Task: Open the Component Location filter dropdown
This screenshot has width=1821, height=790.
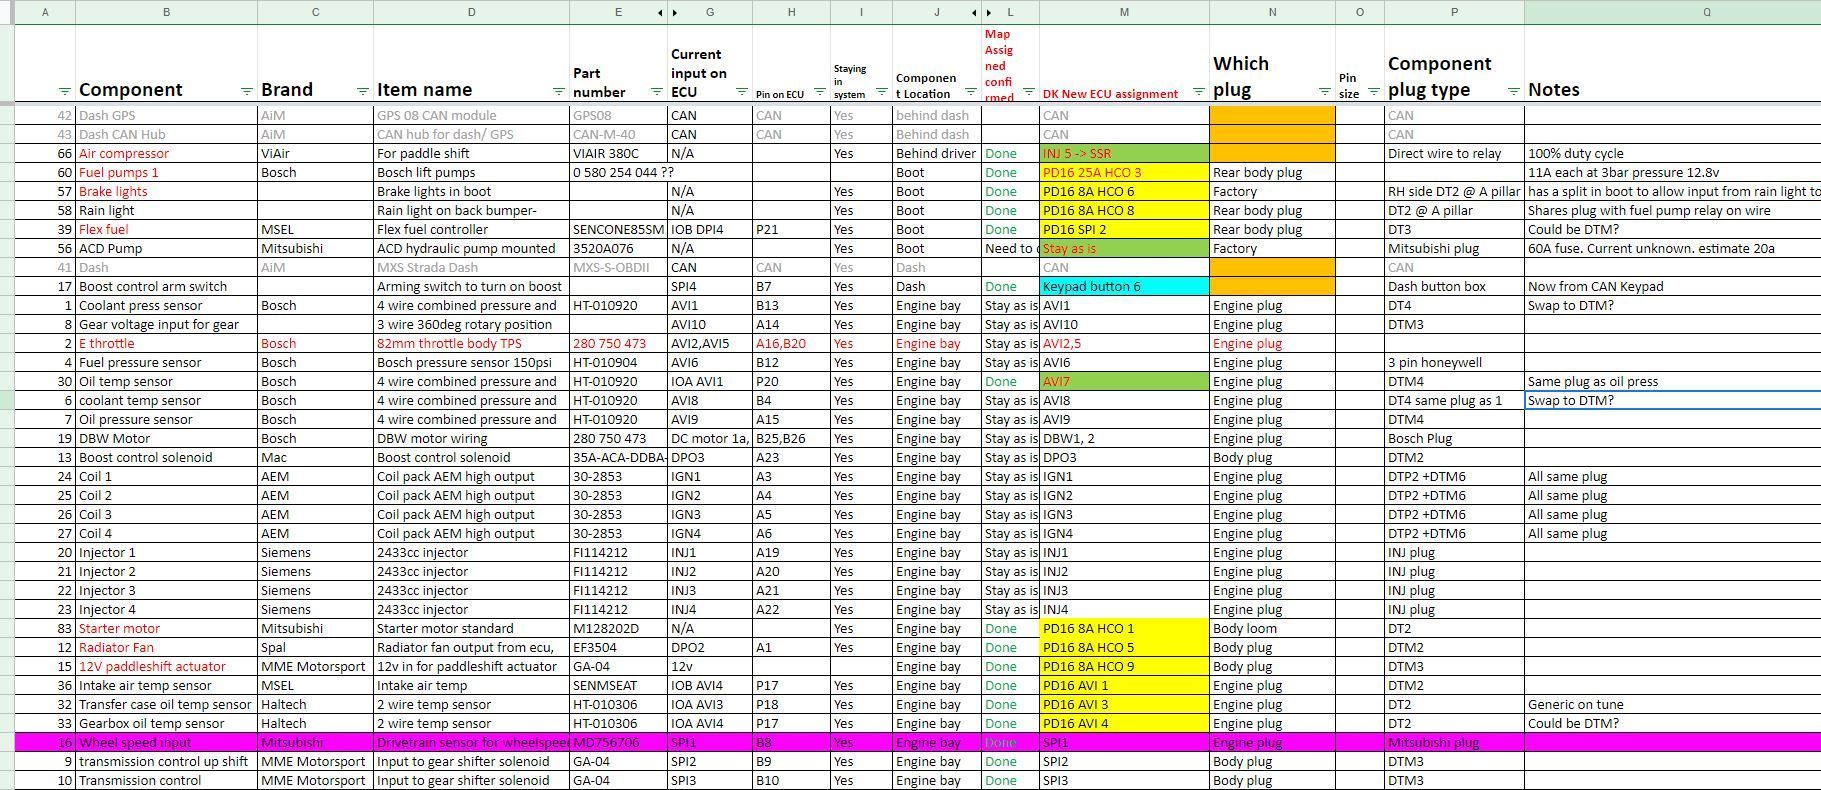Action: coord(970,91)
